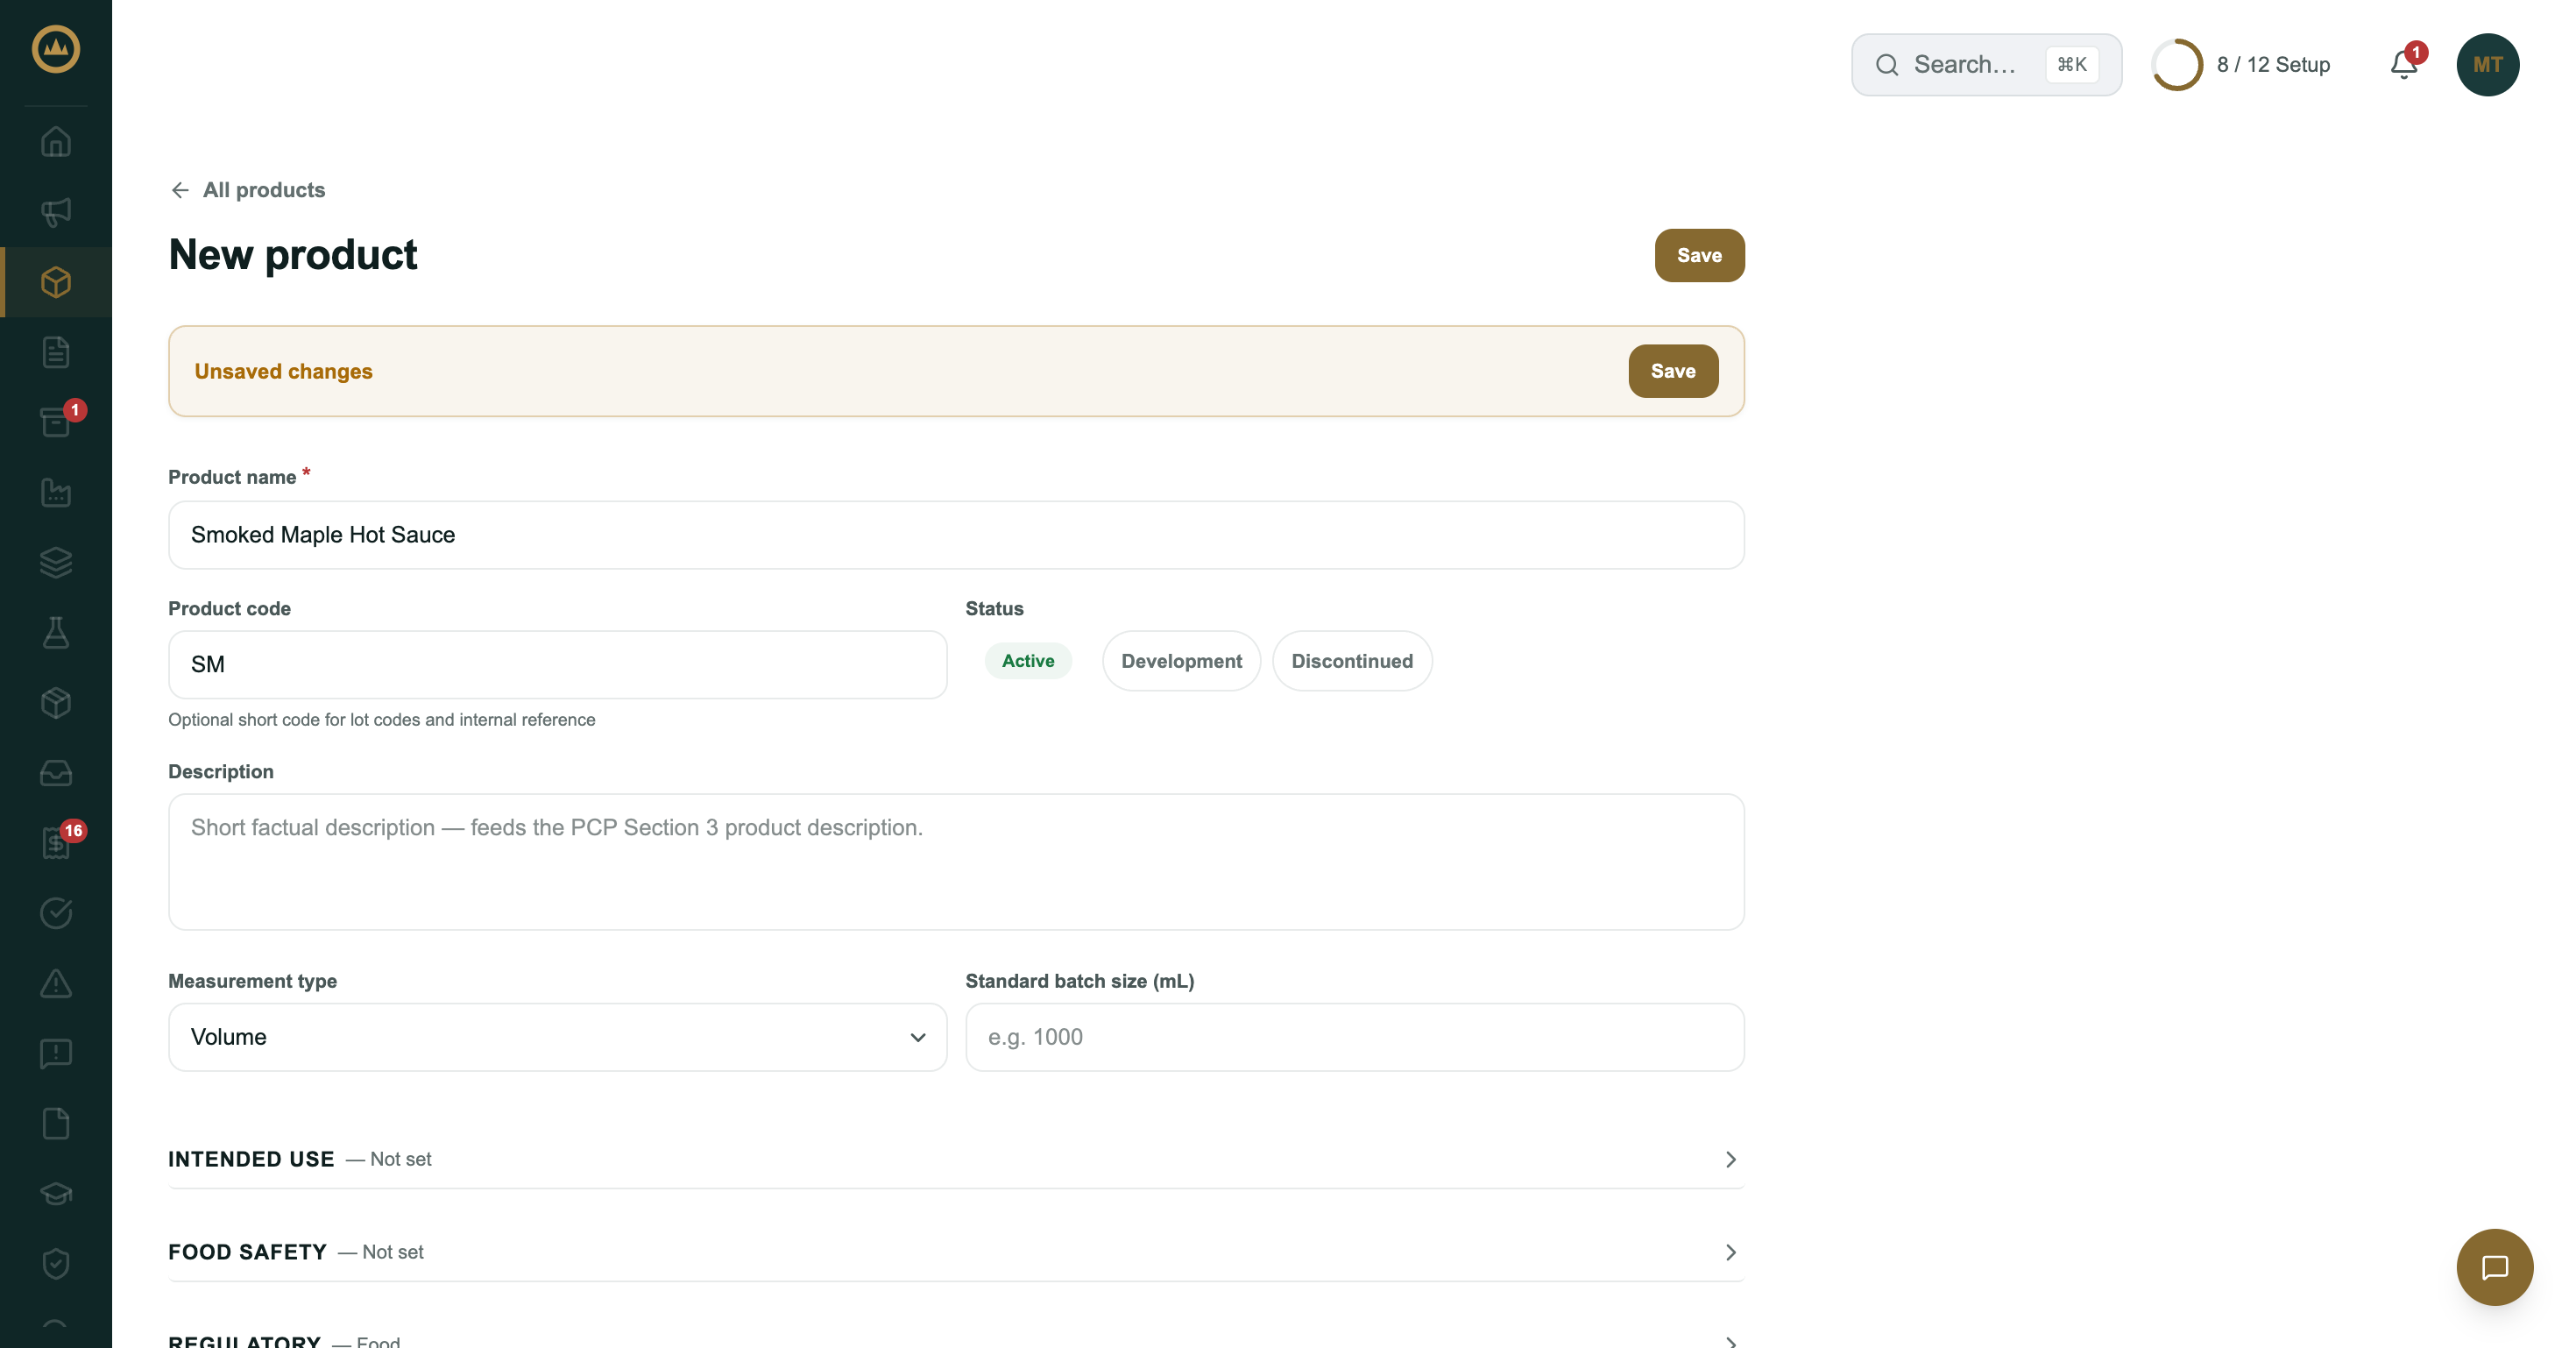Open the MT user avatar menu
Viewport: 2576px width, 1348px height.
[x=2487, y=65]
